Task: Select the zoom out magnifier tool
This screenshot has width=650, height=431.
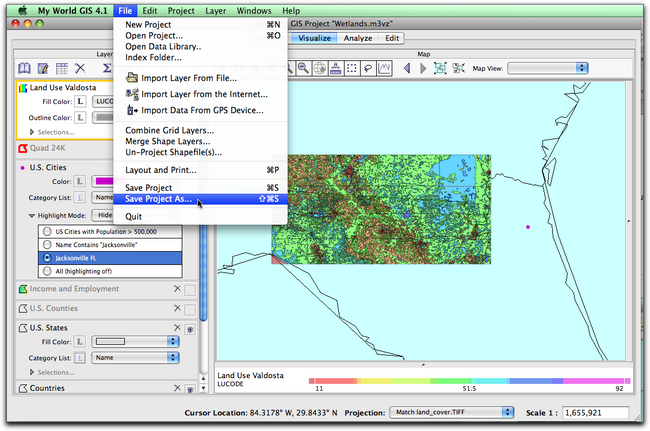Action: pyautogui.click(x=304, y=68)
